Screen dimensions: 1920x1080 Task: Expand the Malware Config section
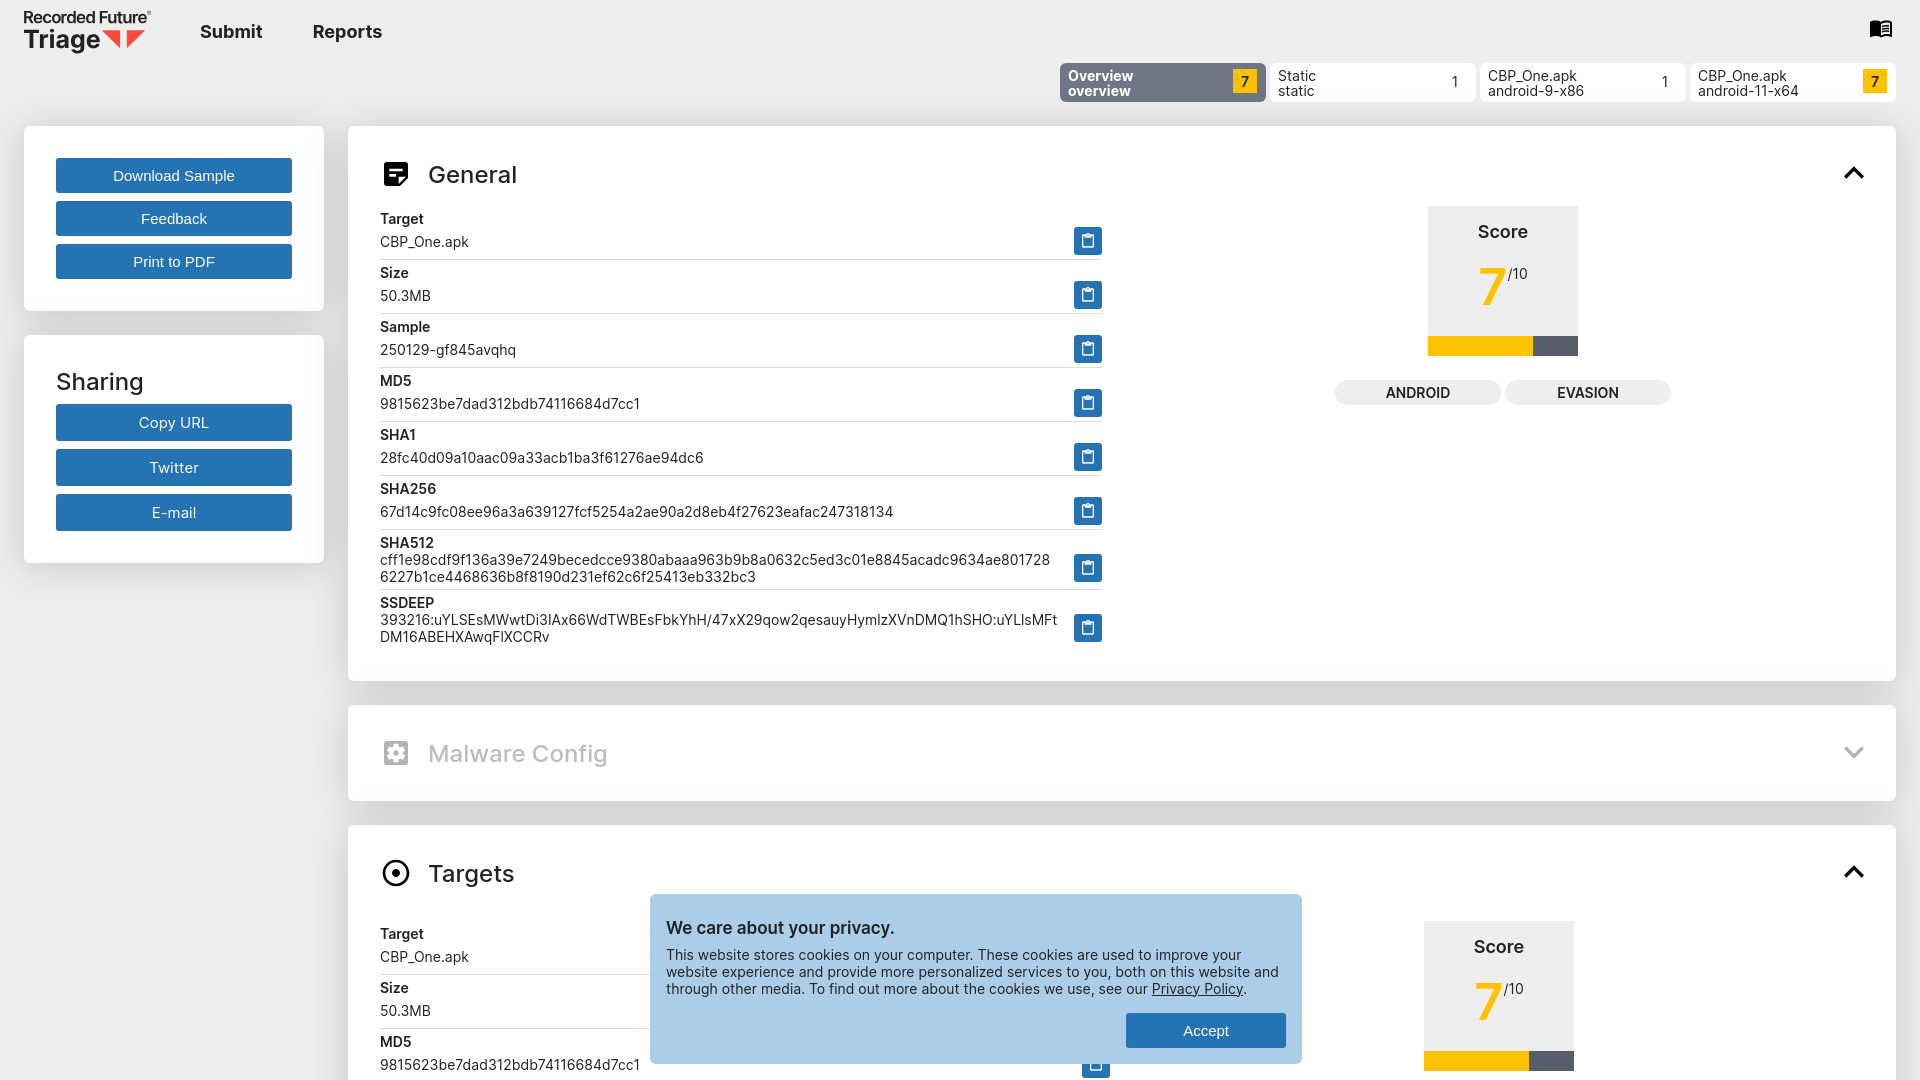(x=1854, y=752)
